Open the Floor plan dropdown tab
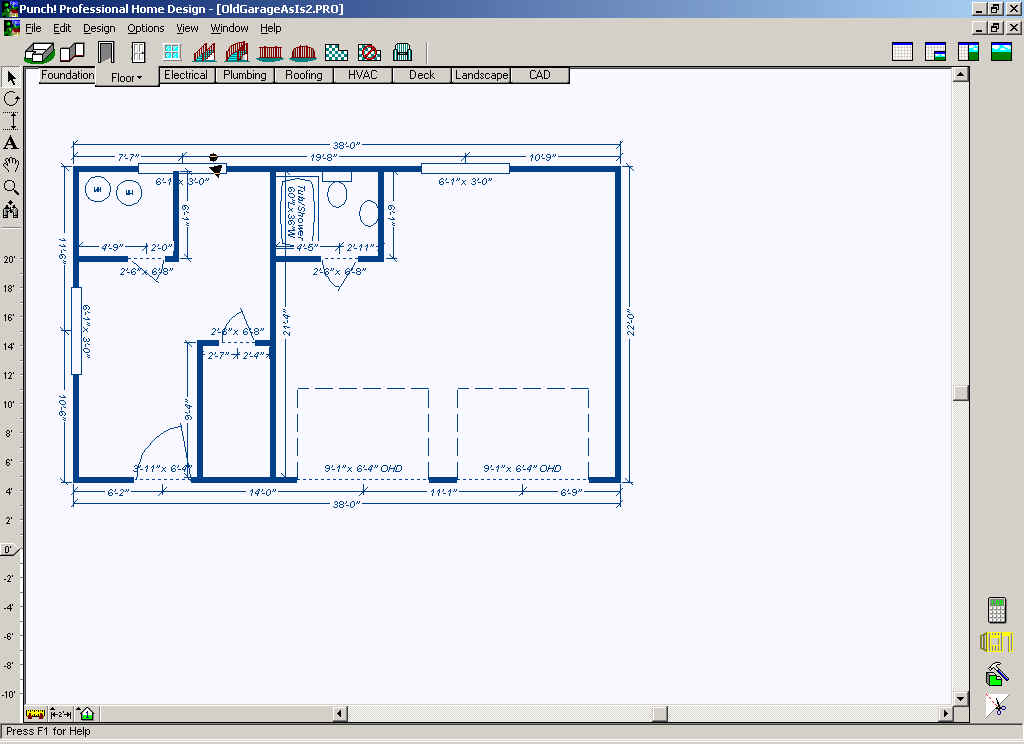This screenshot has height=744, width=1024. pos(127,77)
